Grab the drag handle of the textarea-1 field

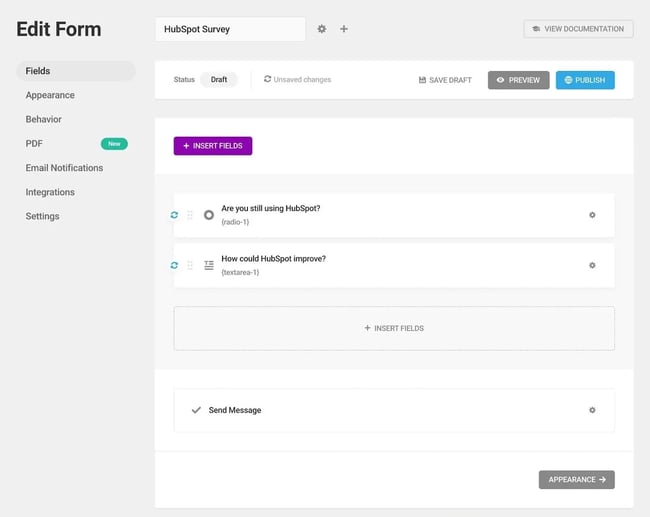coord(190,265)
